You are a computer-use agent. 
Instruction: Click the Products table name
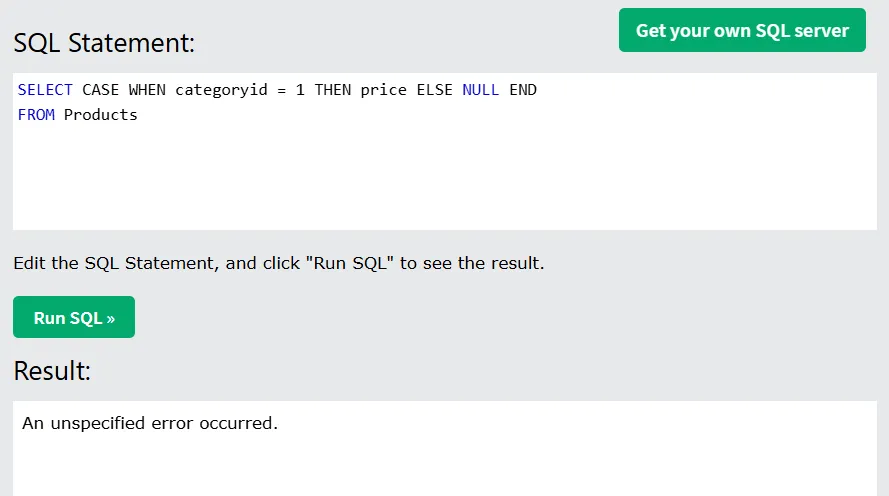click(100, 115)
